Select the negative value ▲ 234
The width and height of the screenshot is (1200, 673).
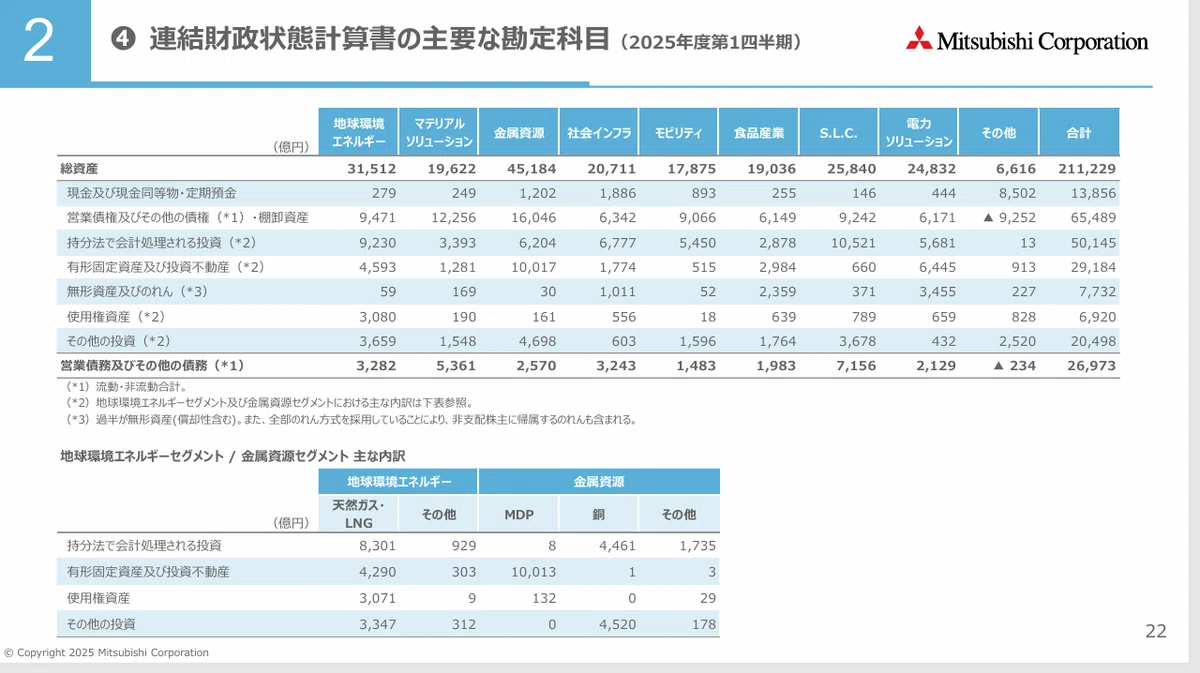click(x=1013, y=366)
